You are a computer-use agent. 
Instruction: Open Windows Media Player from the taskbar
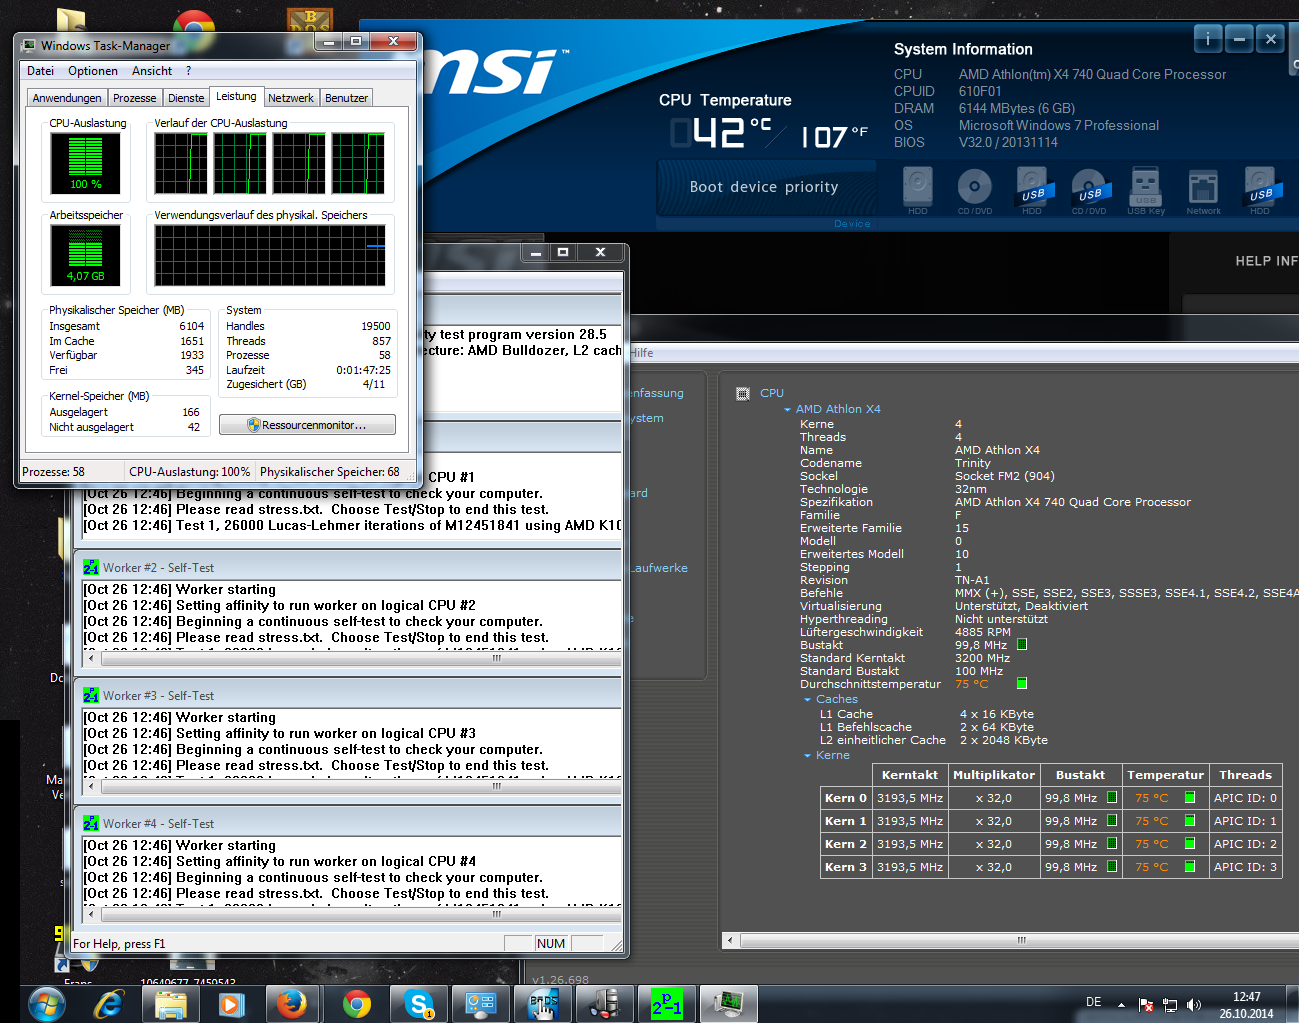click(x=232, y=1003)
